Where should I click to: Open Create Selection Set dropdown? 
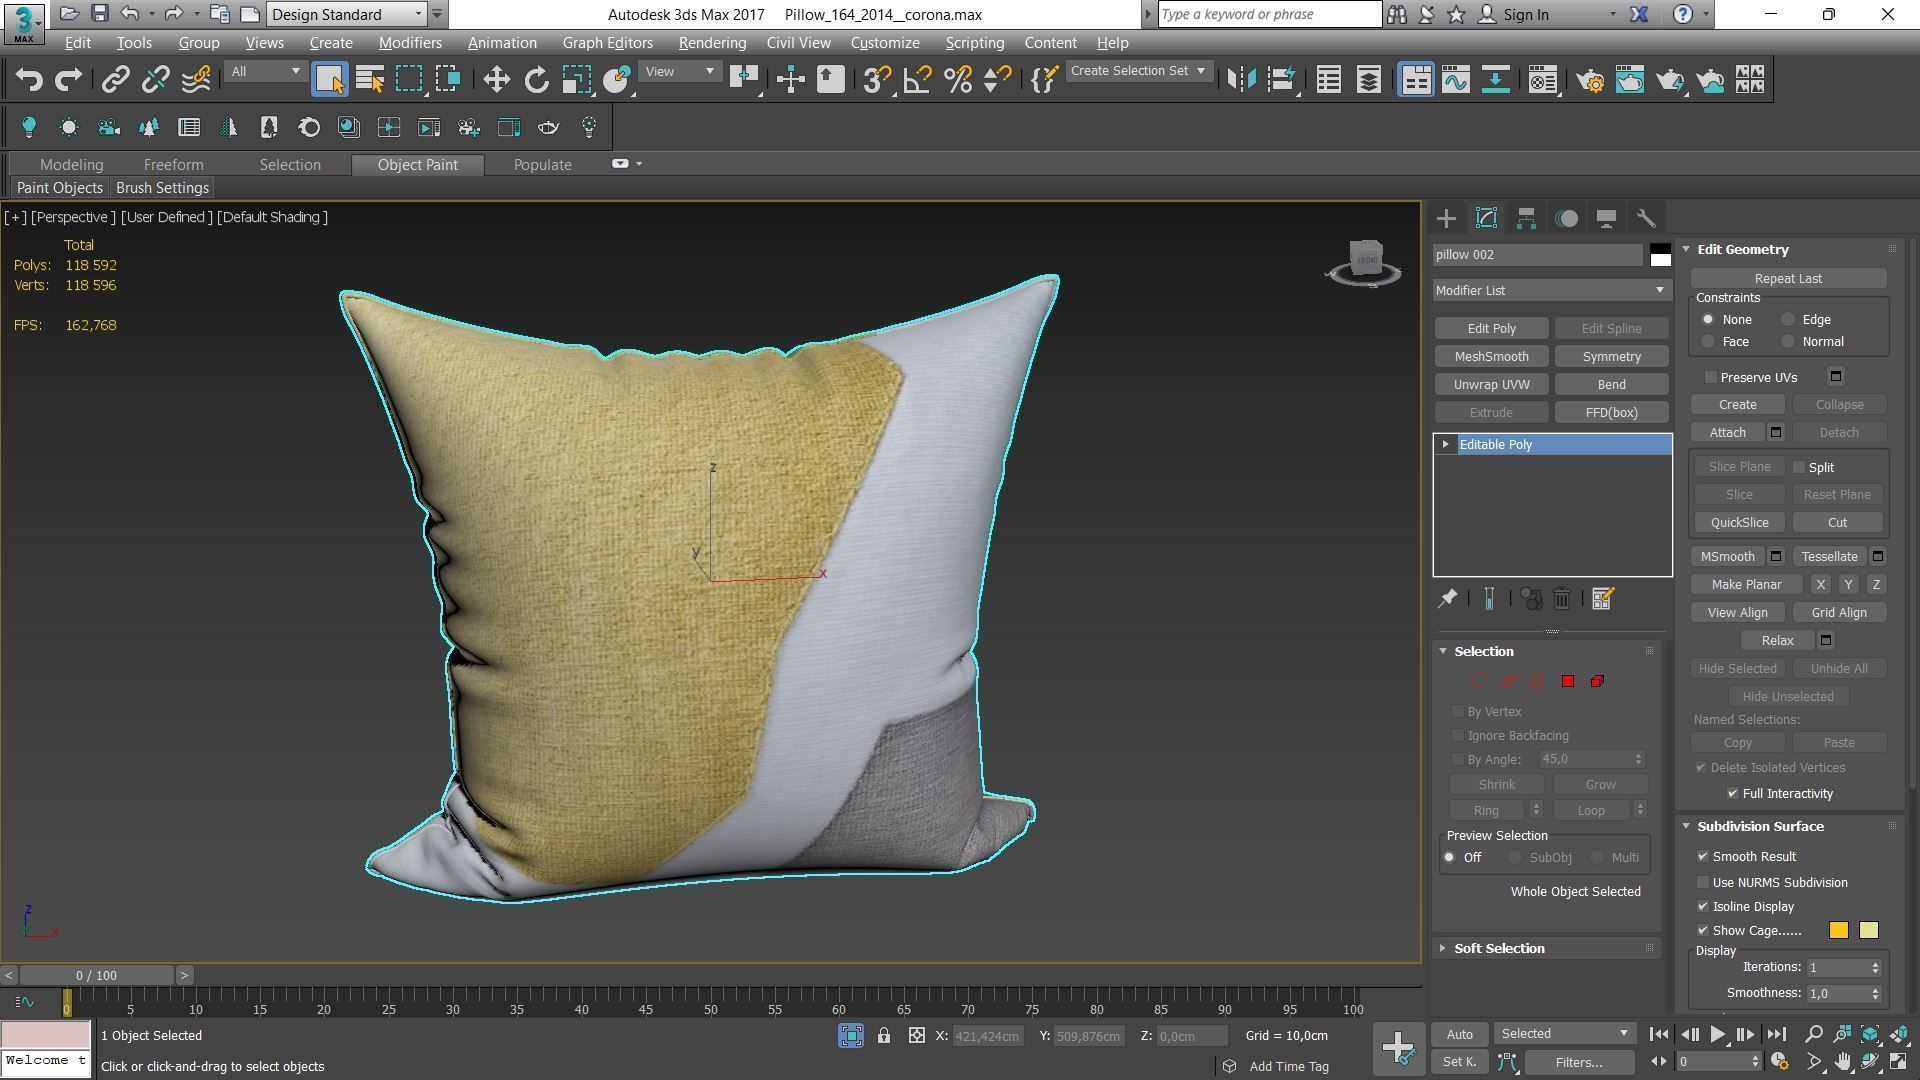(1138, 71)
